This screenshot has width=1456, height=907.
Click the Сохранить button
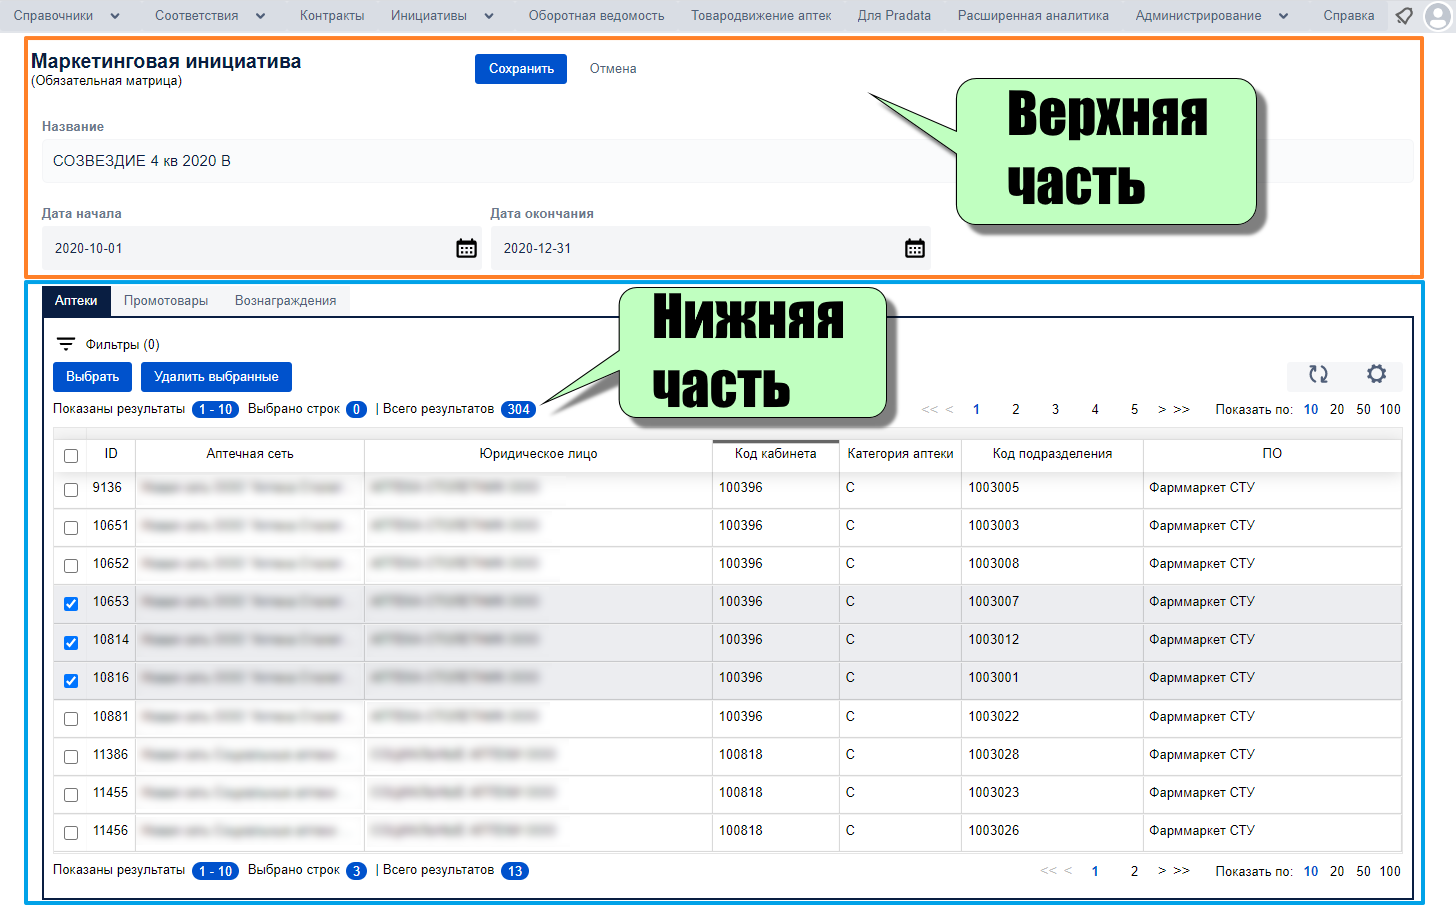click(x=521, y=69)
